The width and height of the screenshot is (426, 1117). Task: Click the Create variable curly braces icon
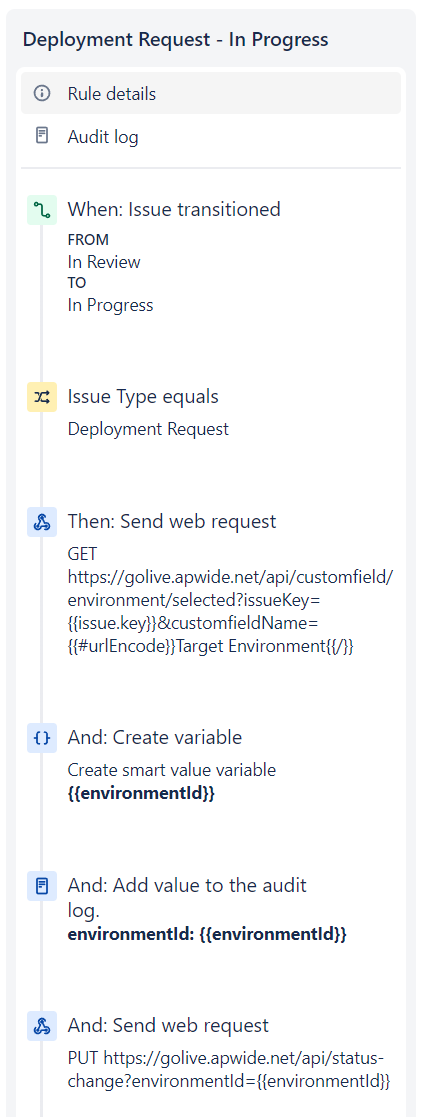pyautogui.click(x=42, y=738)
